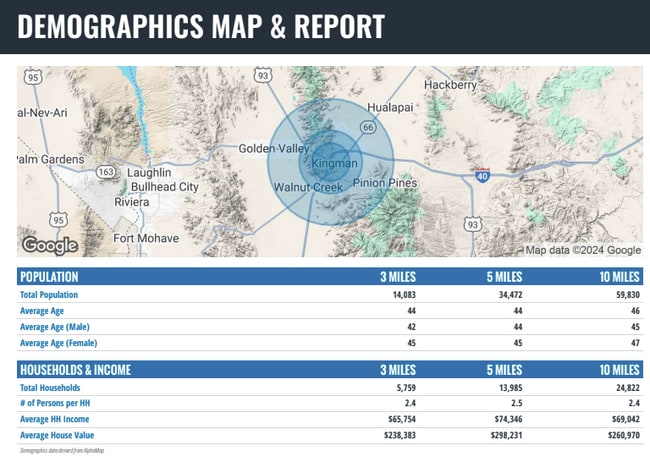The width and height of the screenshot is (650, 462).
Task: Click the Route 66 shield icon
Action: point(368,127)
